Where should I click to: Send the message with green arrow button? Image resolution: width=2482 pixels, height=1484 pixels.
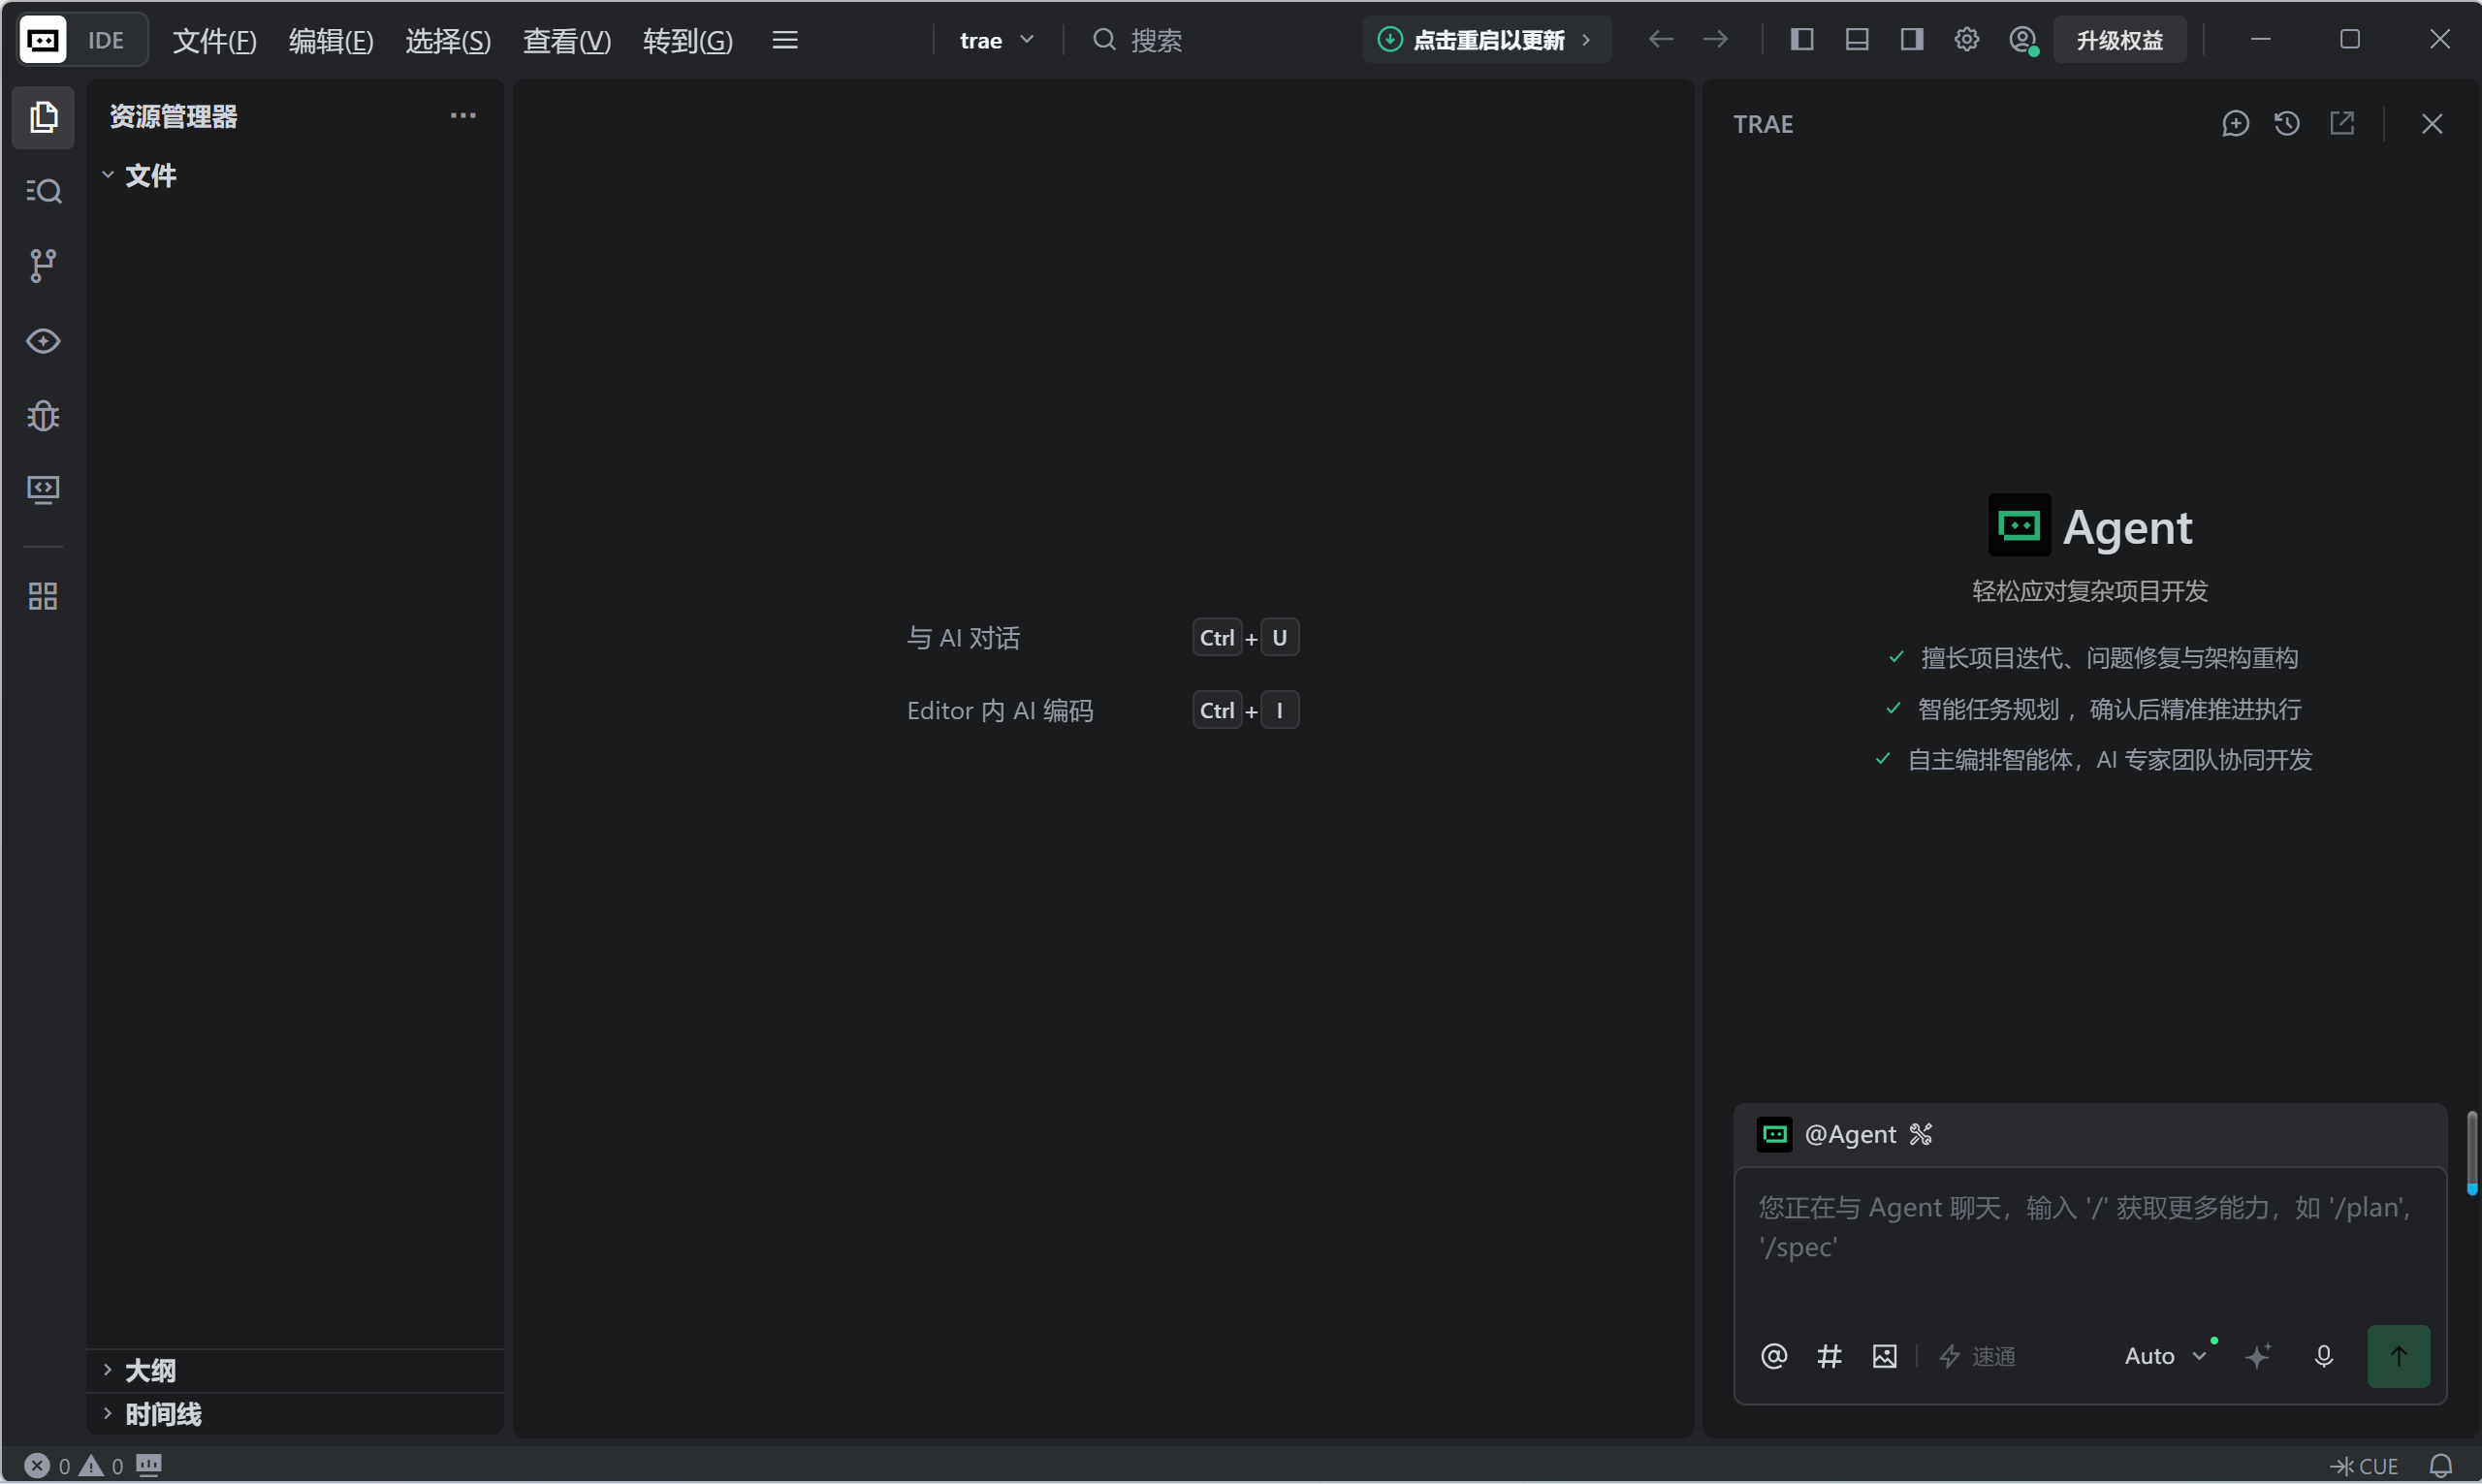[2398, 1356]
